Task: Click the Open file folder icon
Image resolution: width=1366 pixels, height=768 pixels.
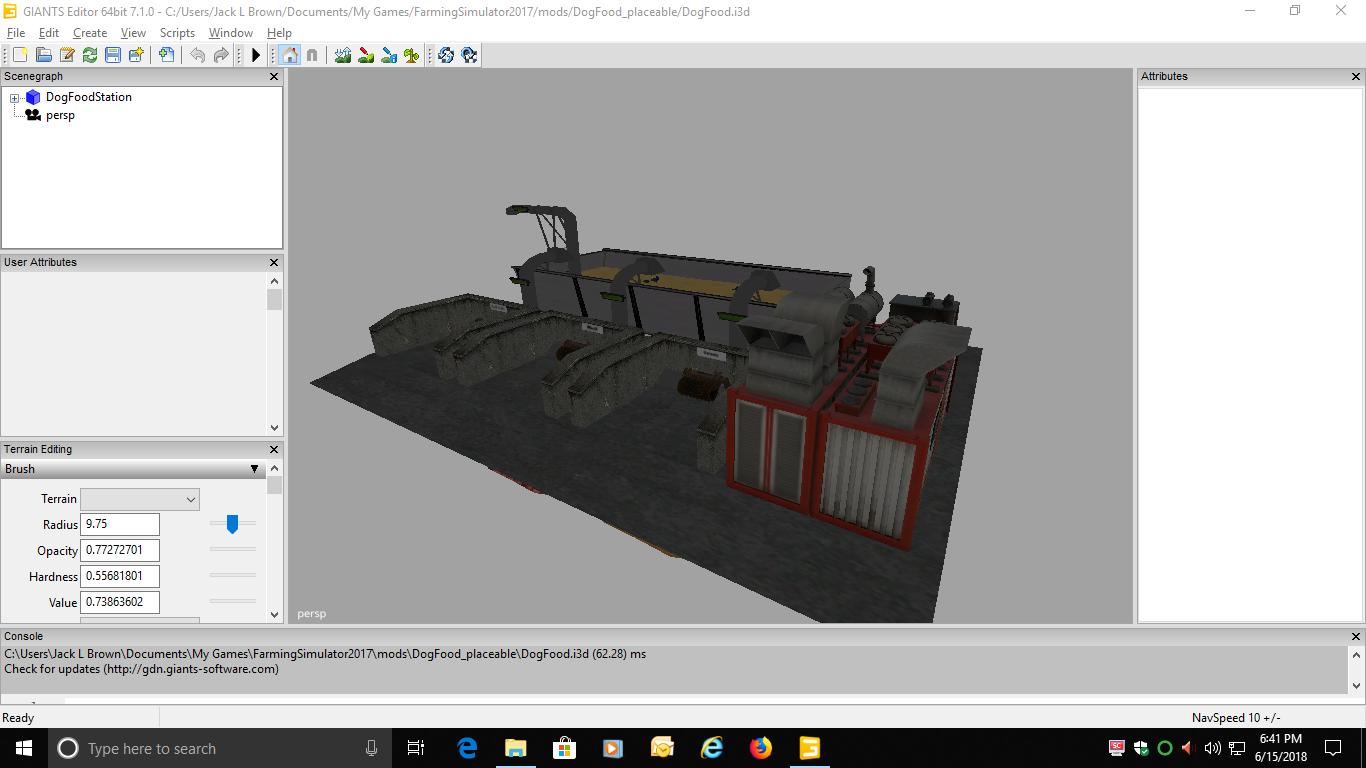Action: point(44,55)
